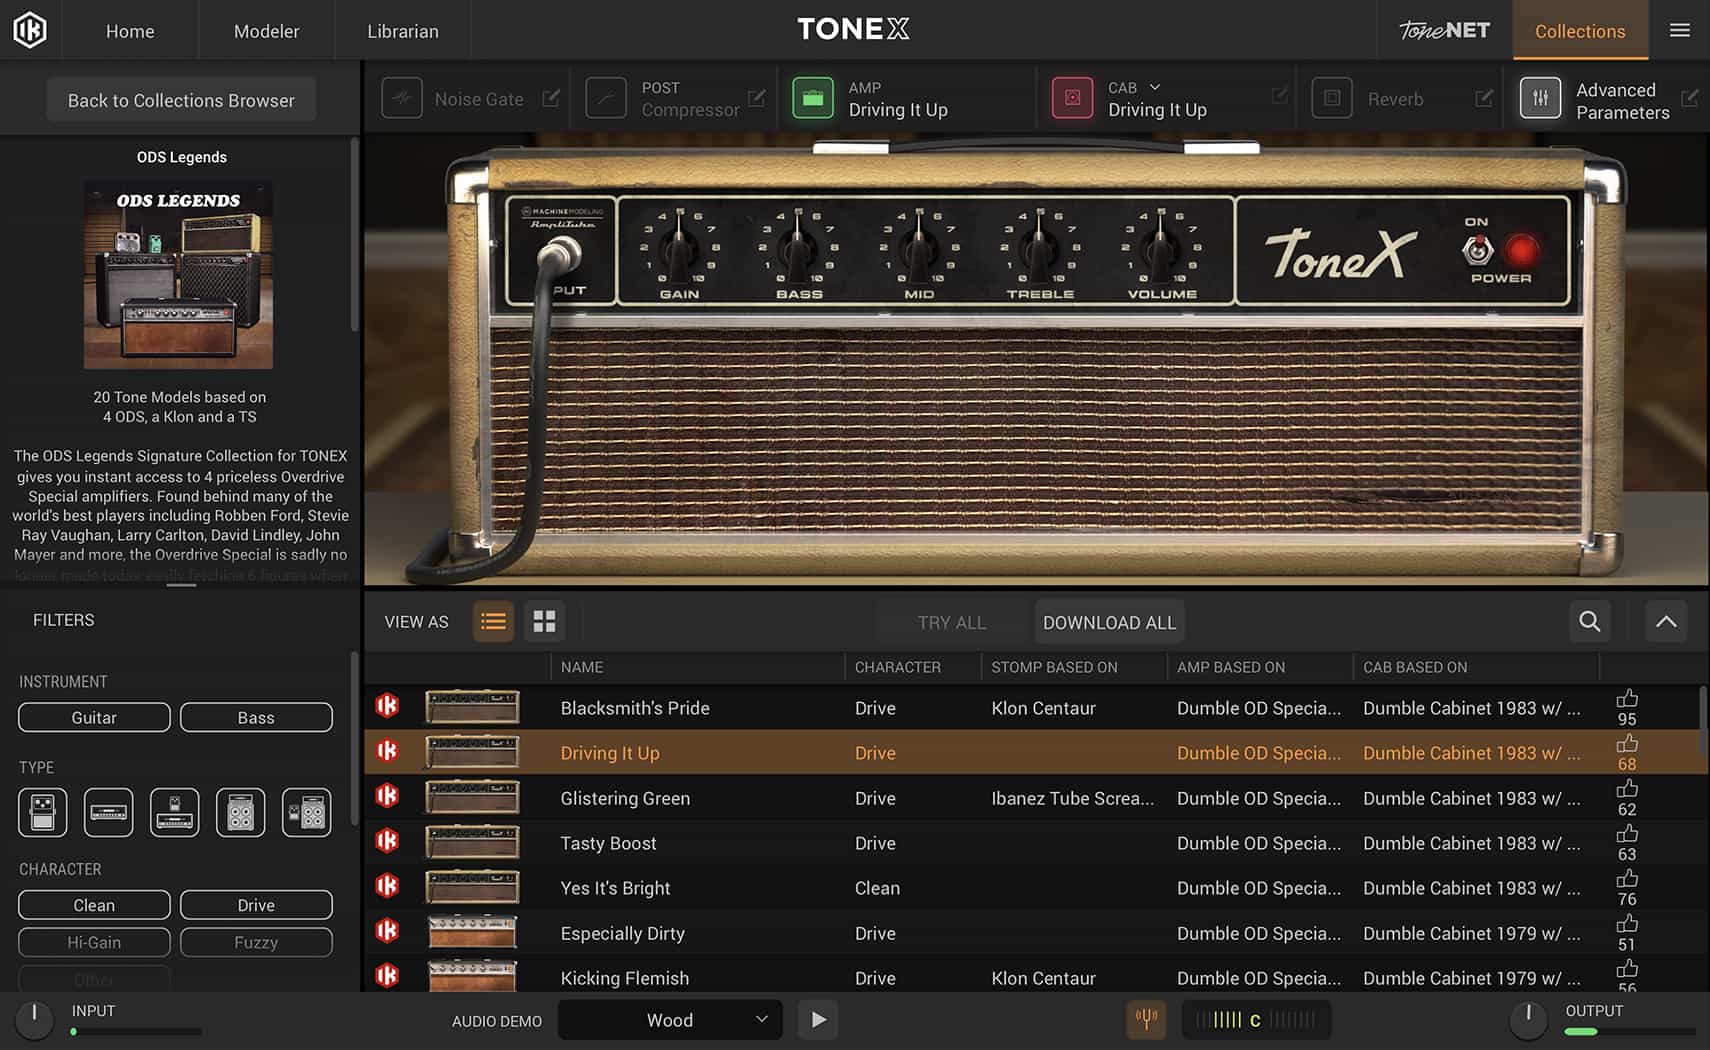Viewport: 1710px width, 1050px height.
Task: Edit Noise Gate settings
Action: point(551,98)
